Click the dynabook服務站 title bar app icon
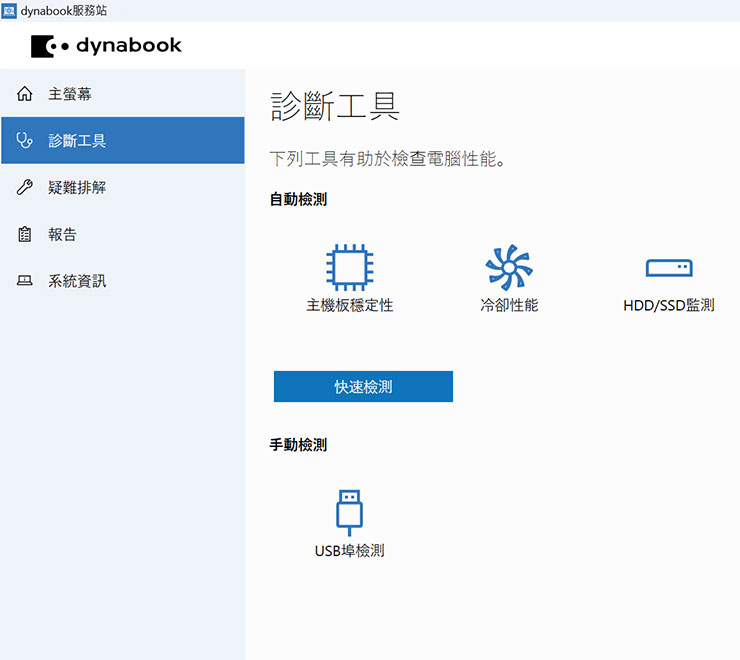740x660 pixels. point(9,10)
